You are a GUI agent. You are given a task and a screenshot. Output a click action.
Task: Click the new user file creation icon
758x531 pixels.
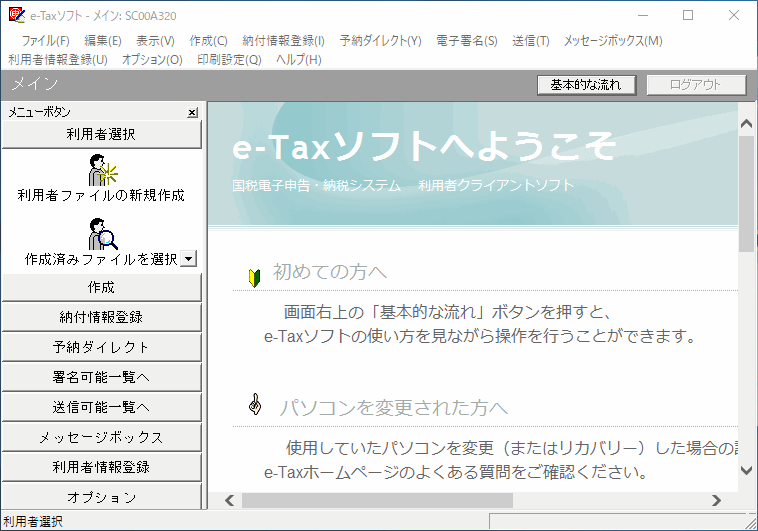tap(102, 170)
